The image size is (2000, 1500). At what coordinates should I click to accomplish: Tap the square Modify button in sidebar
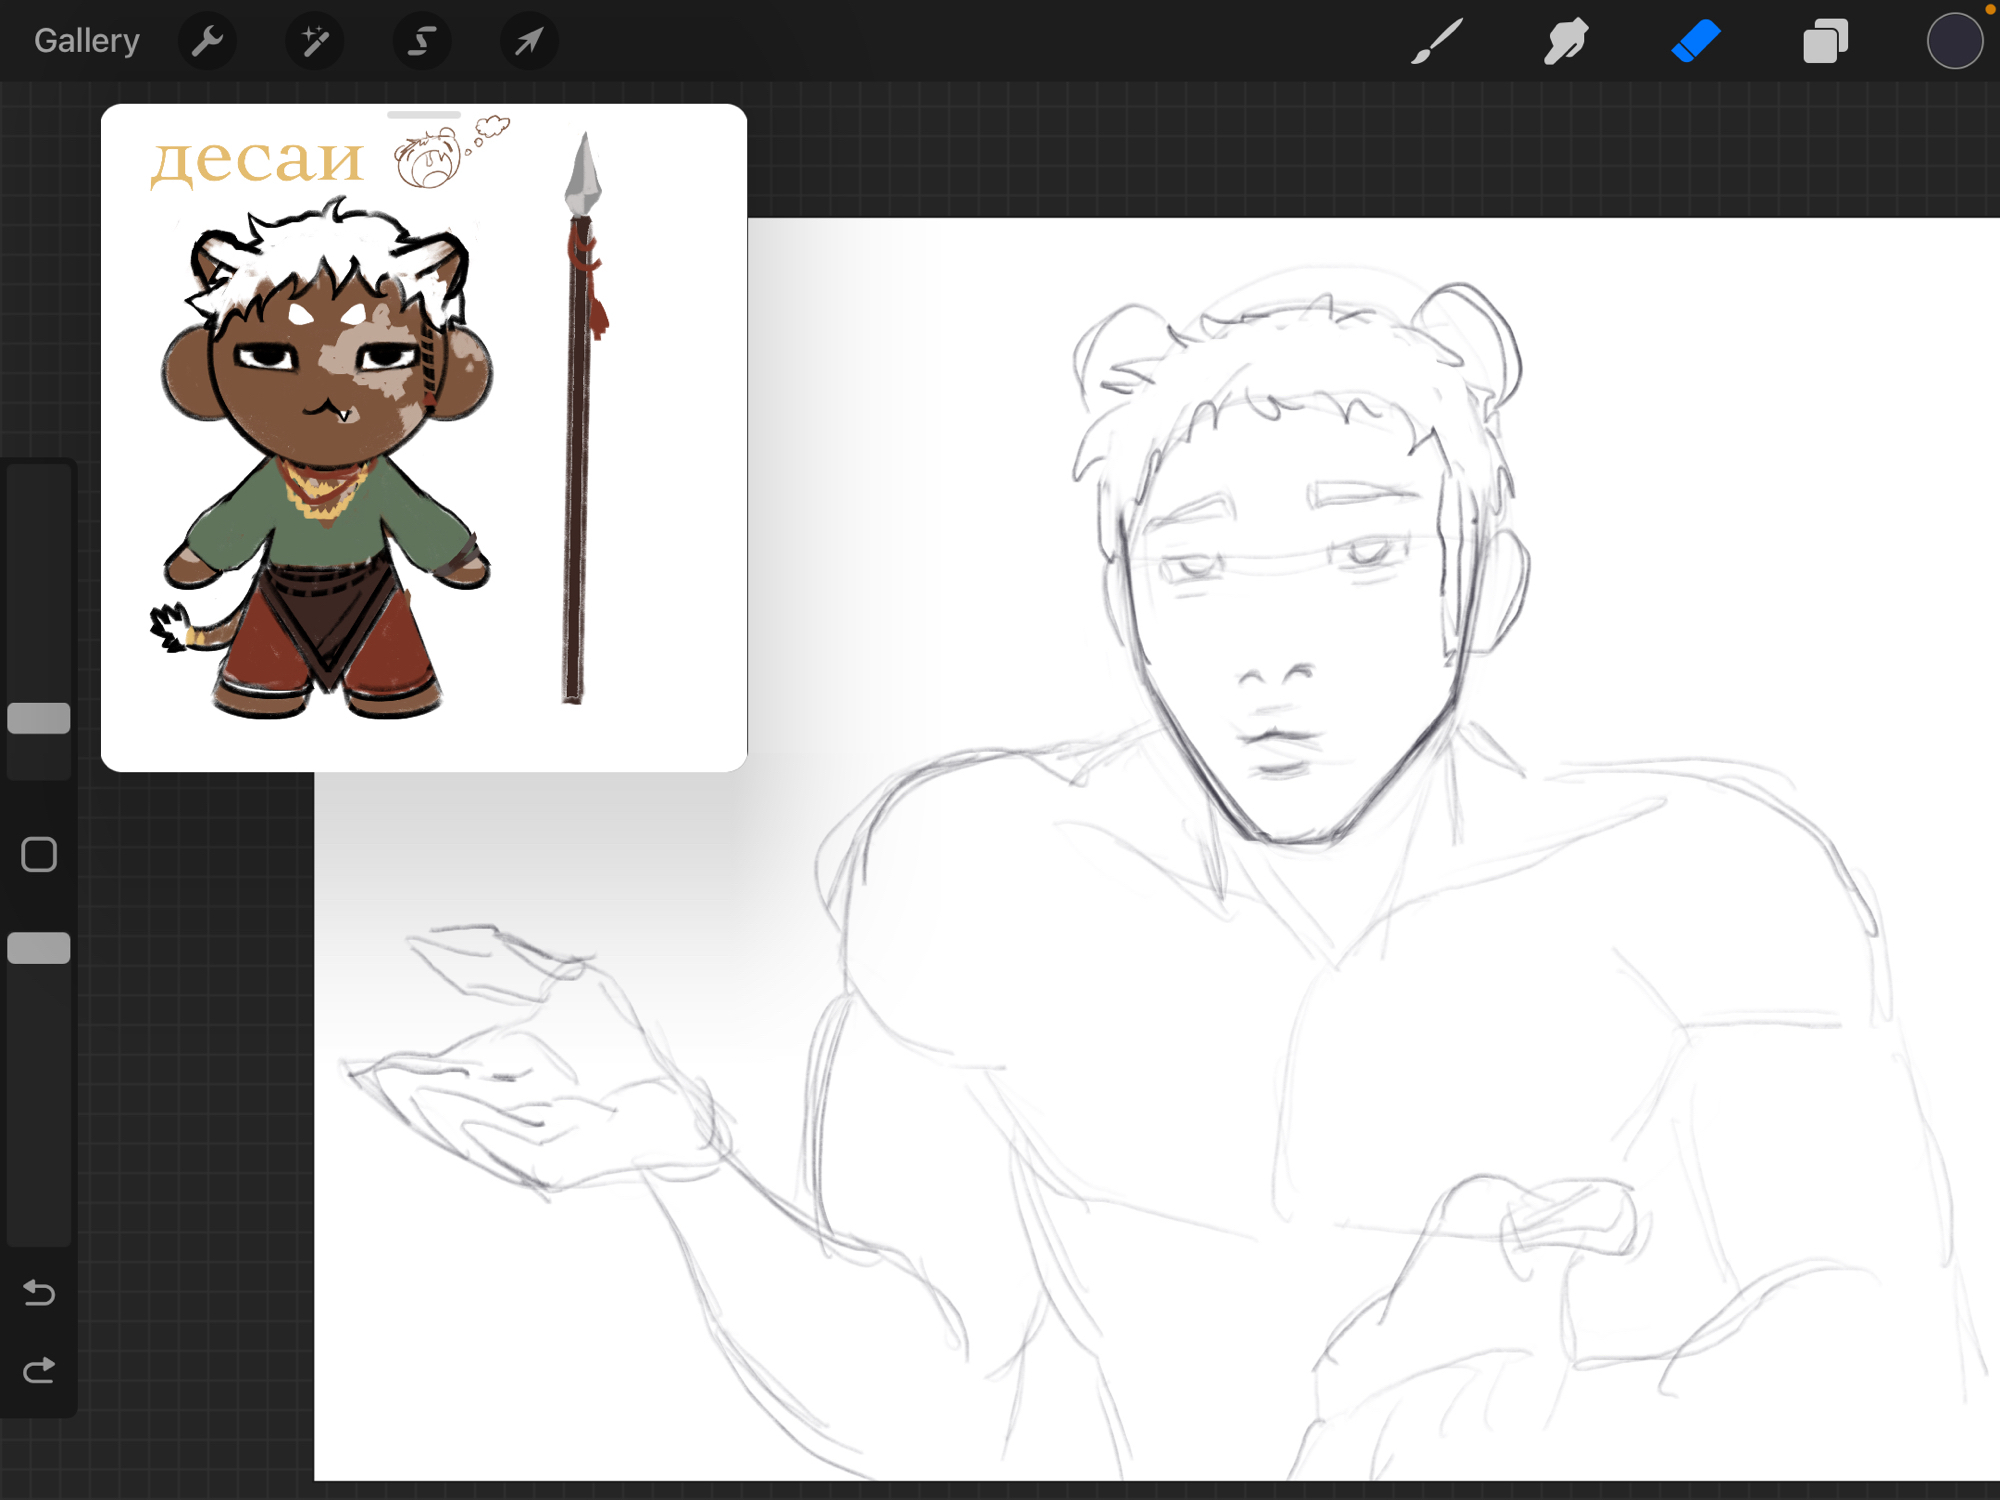tap(39, 855)
